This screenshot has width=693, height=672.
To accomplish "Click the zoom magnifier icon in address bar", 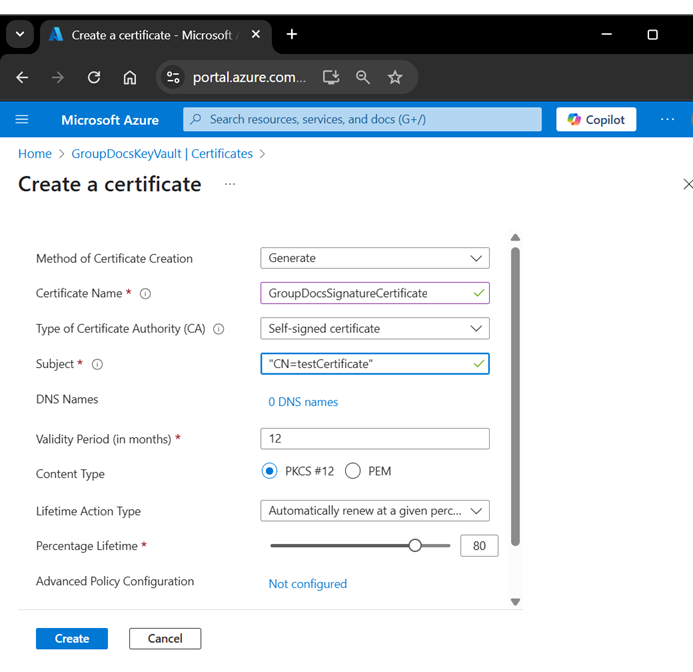I will pyautogui.click(x=363, y=77).
